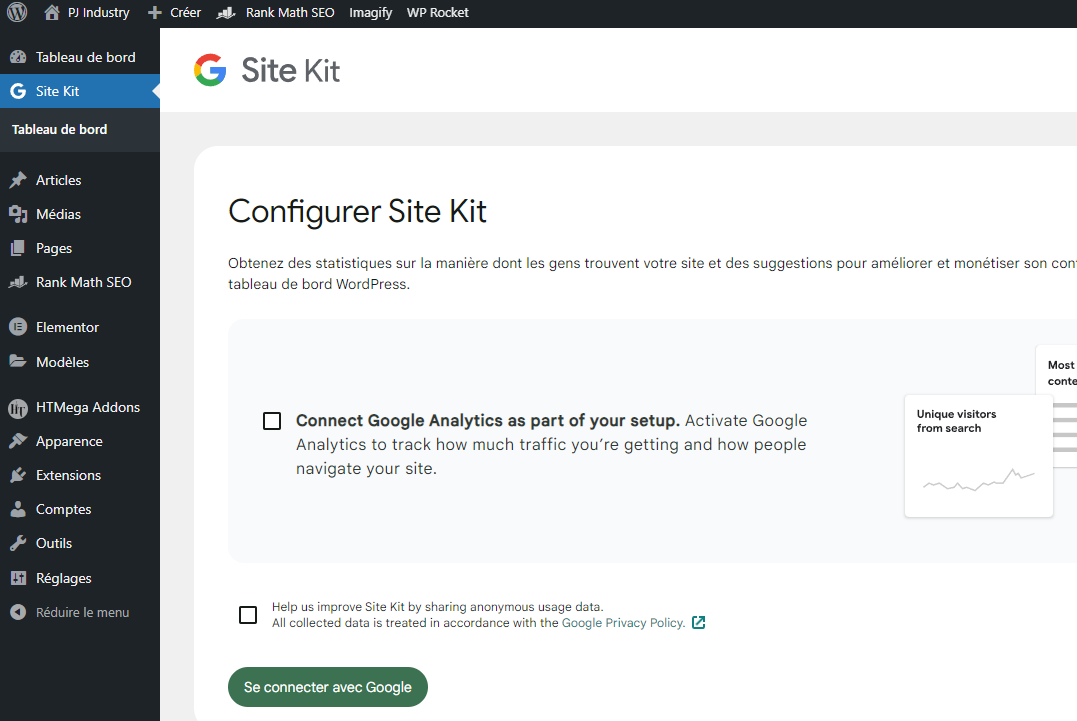
Task: Open Articles via its pin icon
Action: coord(17,180)
